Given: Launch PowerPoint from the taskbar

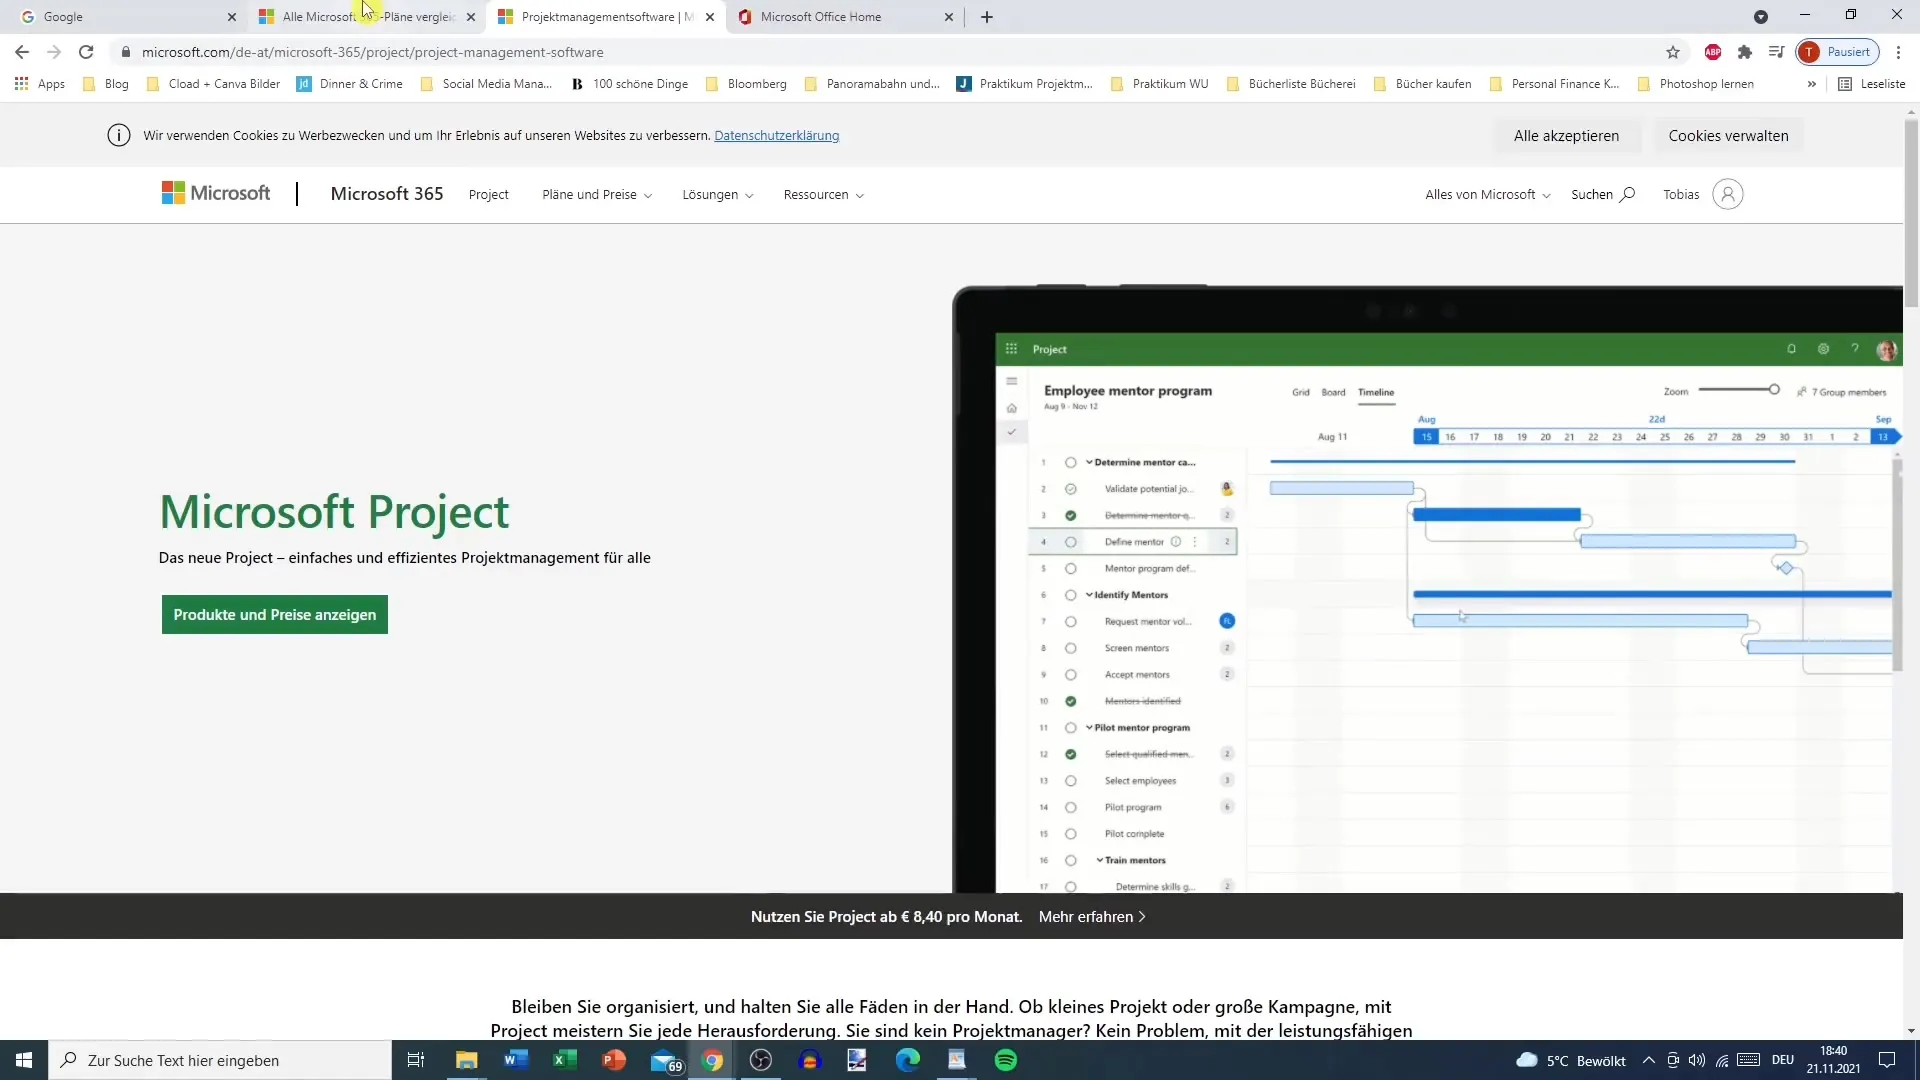Looking at the screenshot, I should (614, 1060).
